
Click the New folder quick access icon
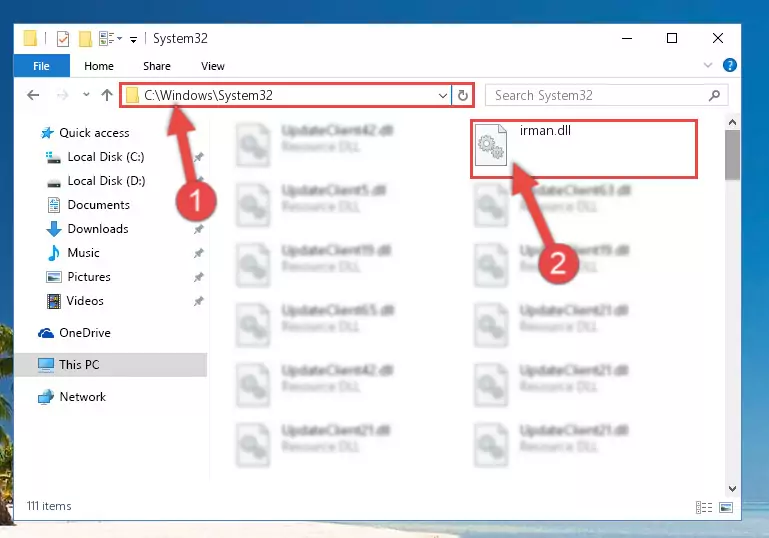coord(85,38)
